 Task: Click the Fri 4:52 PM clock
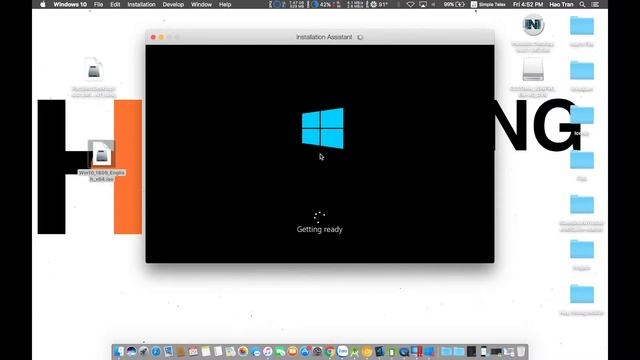point(528,4)
